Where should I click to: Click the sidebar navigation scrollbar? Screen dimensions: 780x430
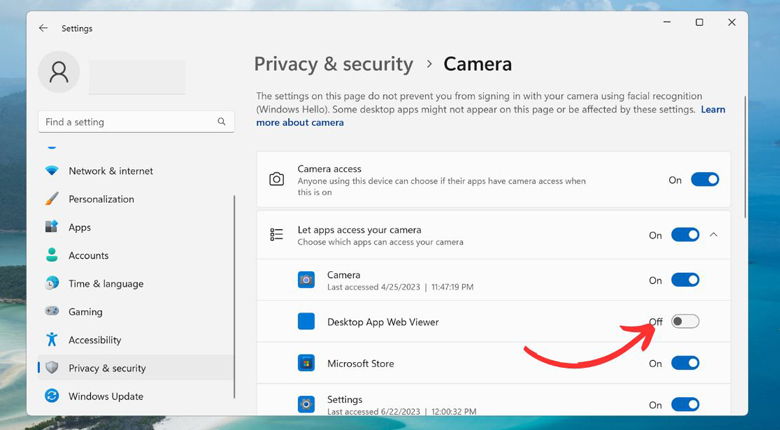coord(234,297)
